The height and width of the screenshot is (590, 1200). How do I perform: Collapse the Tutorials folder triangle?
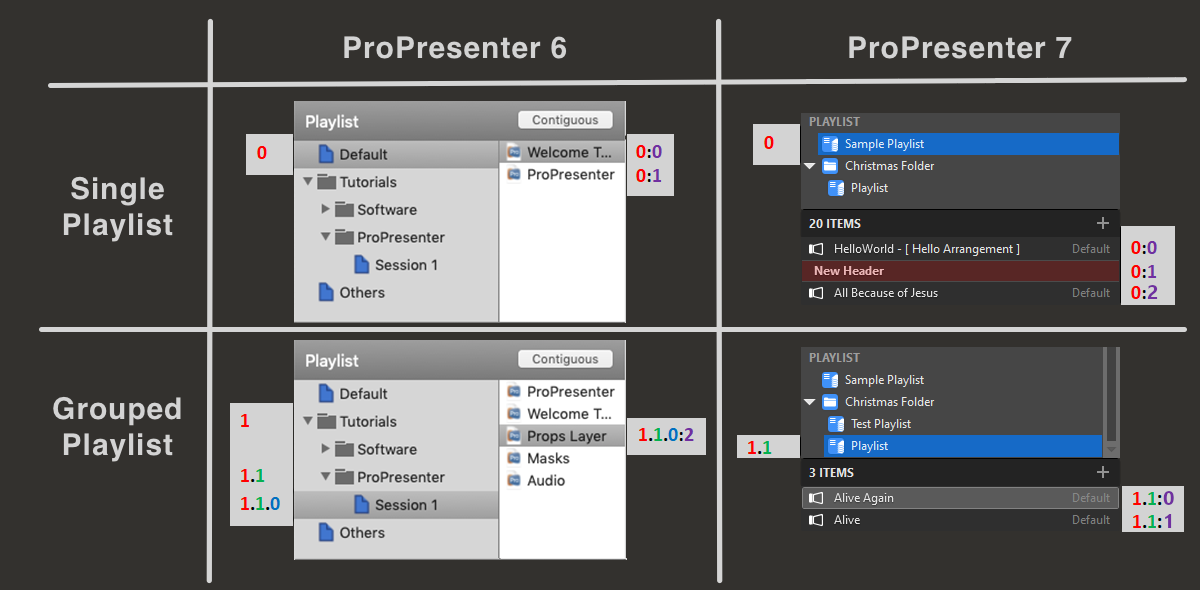309,181
